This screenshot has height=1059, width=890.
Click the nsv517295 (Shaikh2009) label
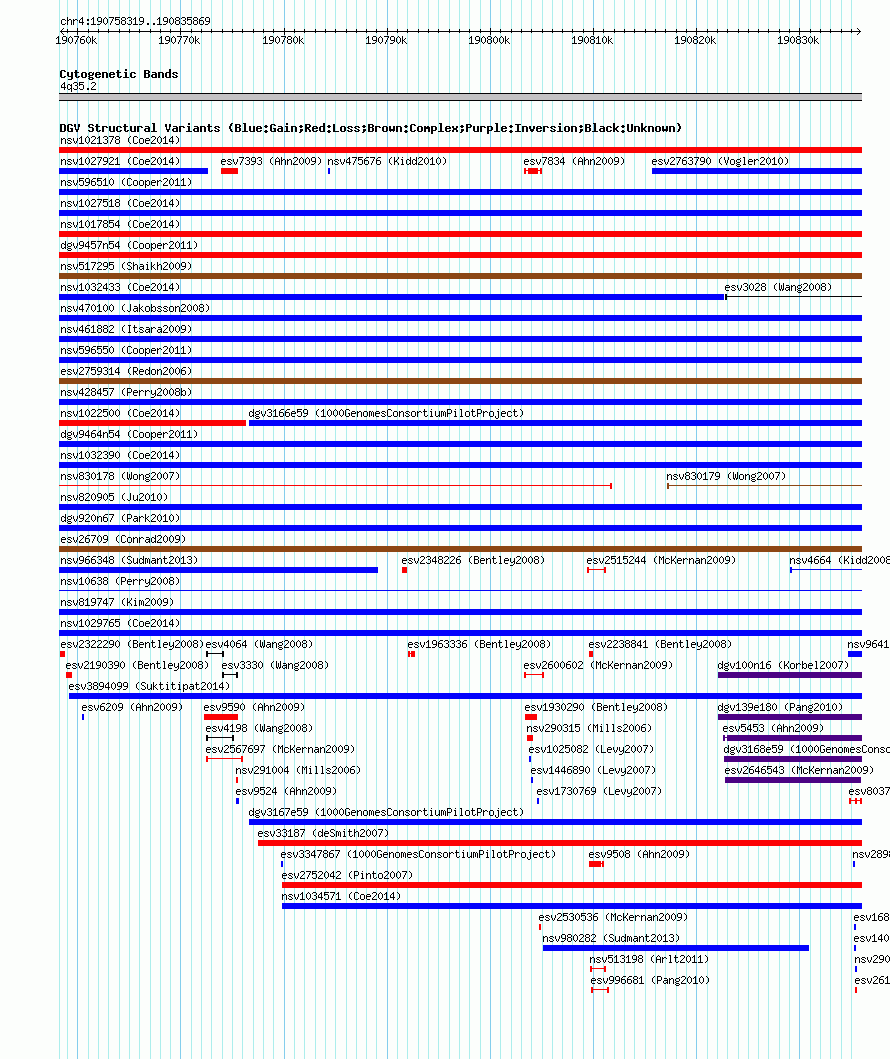tap(126, 266)
